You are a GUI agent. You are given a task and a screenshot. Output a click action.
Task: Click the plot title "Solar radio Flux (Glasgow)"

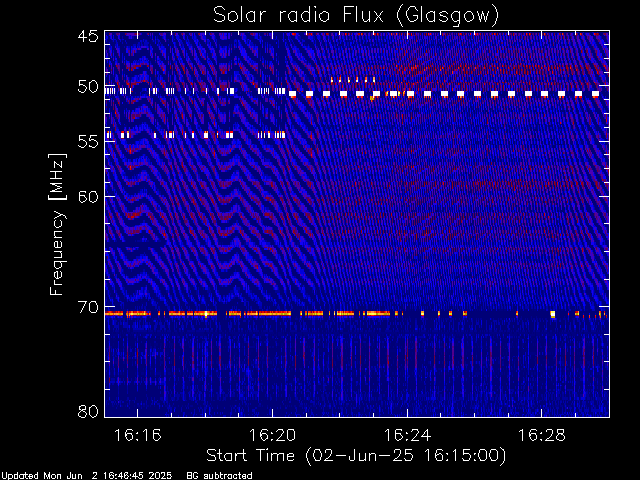pos(356,16)
